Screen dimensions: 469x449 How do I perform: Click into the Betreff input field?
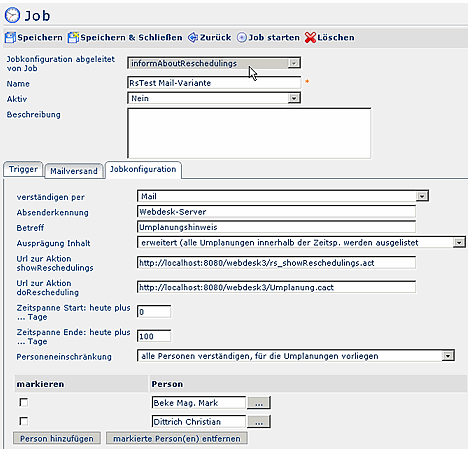coord(276,227)
